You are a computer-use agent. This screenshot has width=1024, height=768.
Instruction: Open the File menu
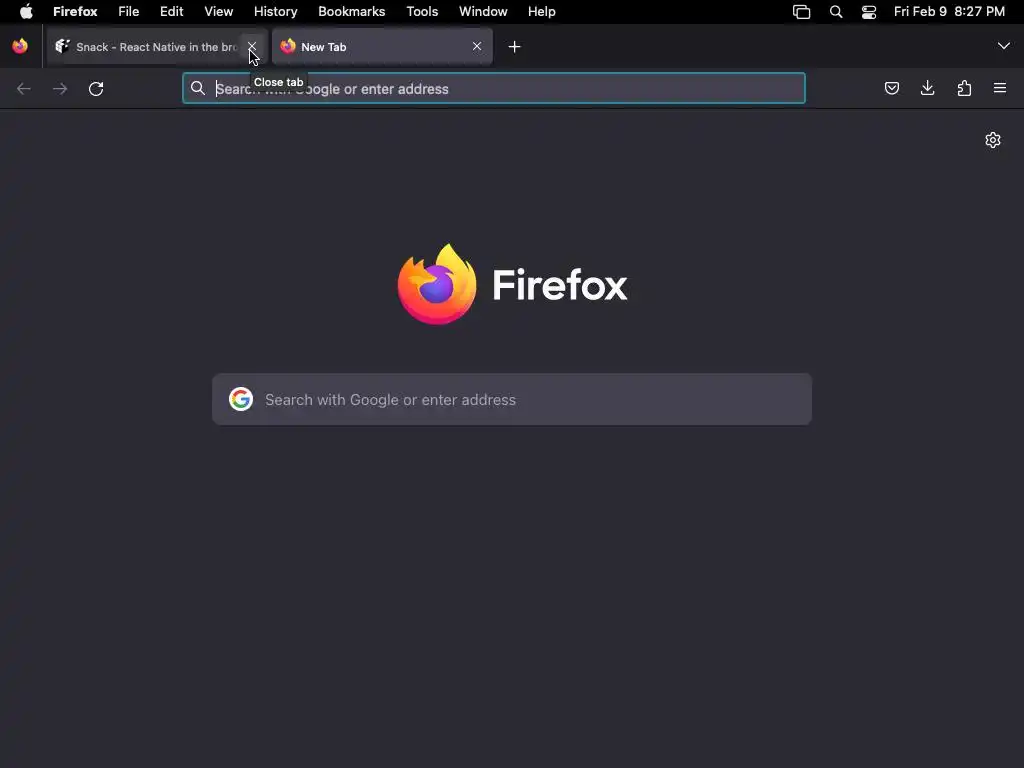click(x=129, y=11)
